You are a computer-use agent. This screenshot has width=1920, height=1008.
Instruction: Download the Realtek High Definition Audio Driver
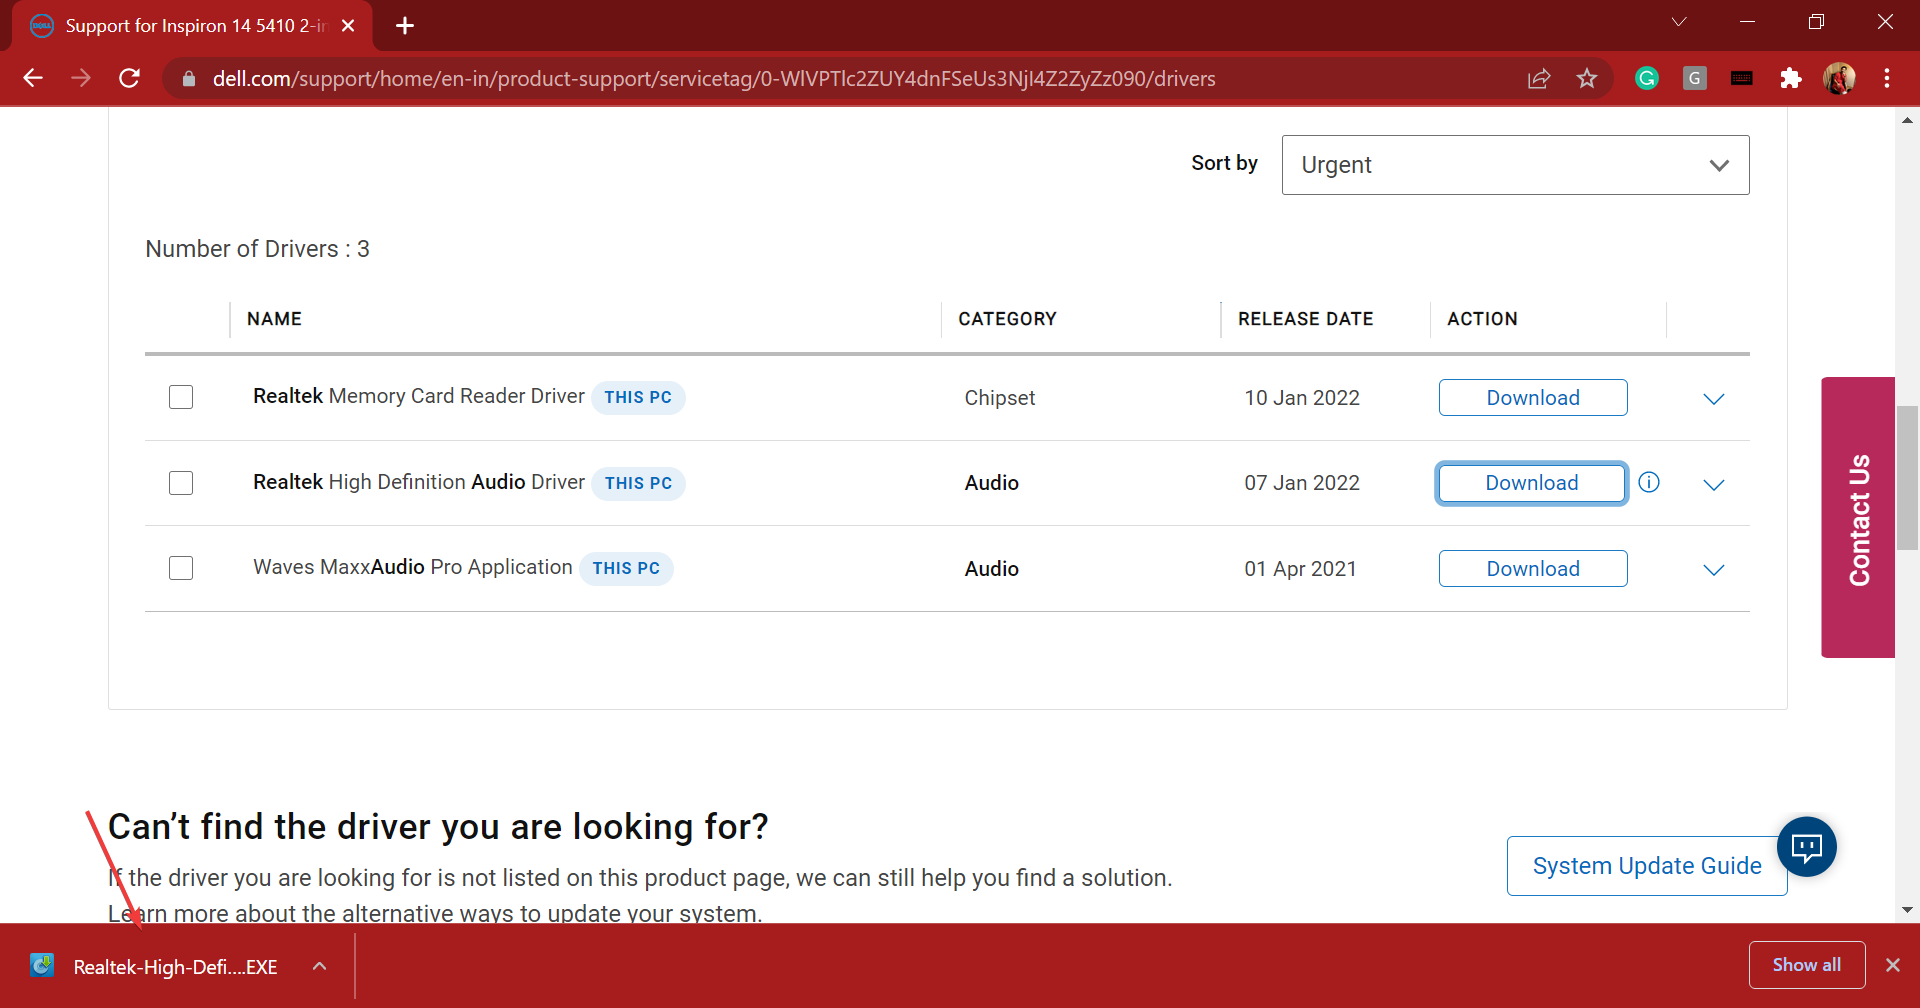coord(1531,483)
